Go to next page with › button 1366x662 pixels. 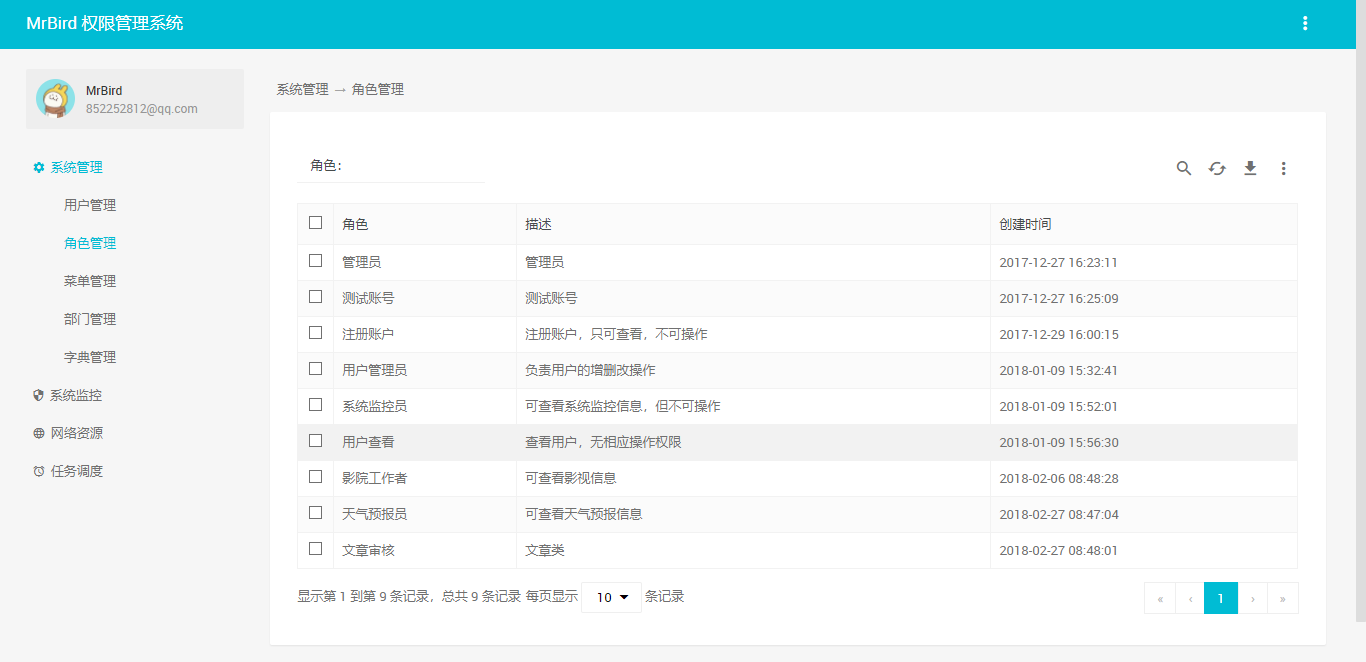click(x=1252, y=598)
